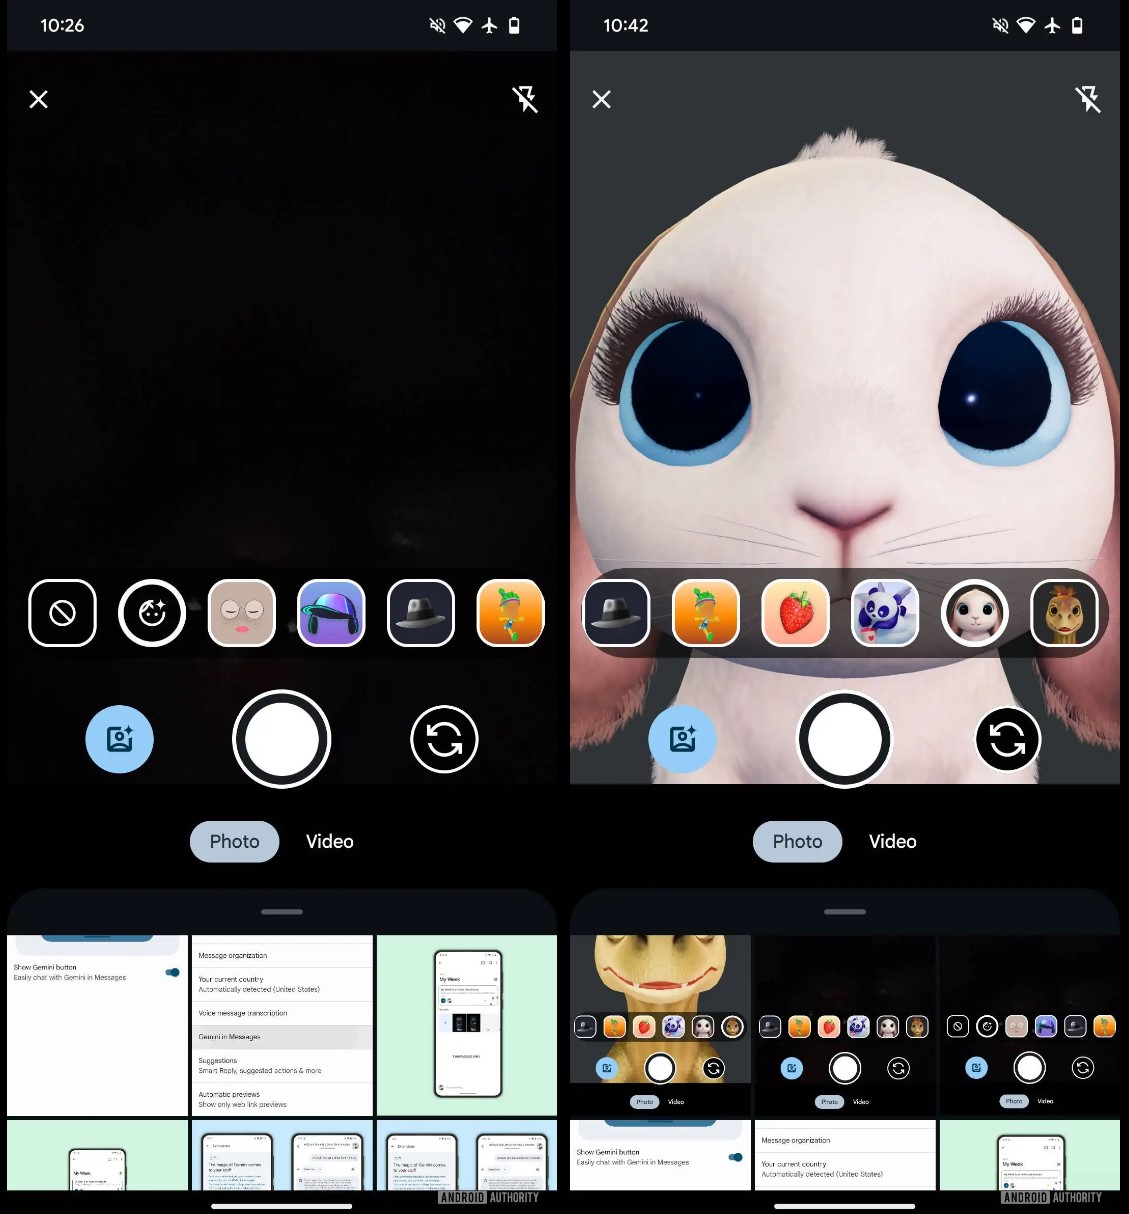This screenshot has height=1214, width=1129.
Task: Switch to Video mode on bunny preview screen
Action: pos(892,842)
